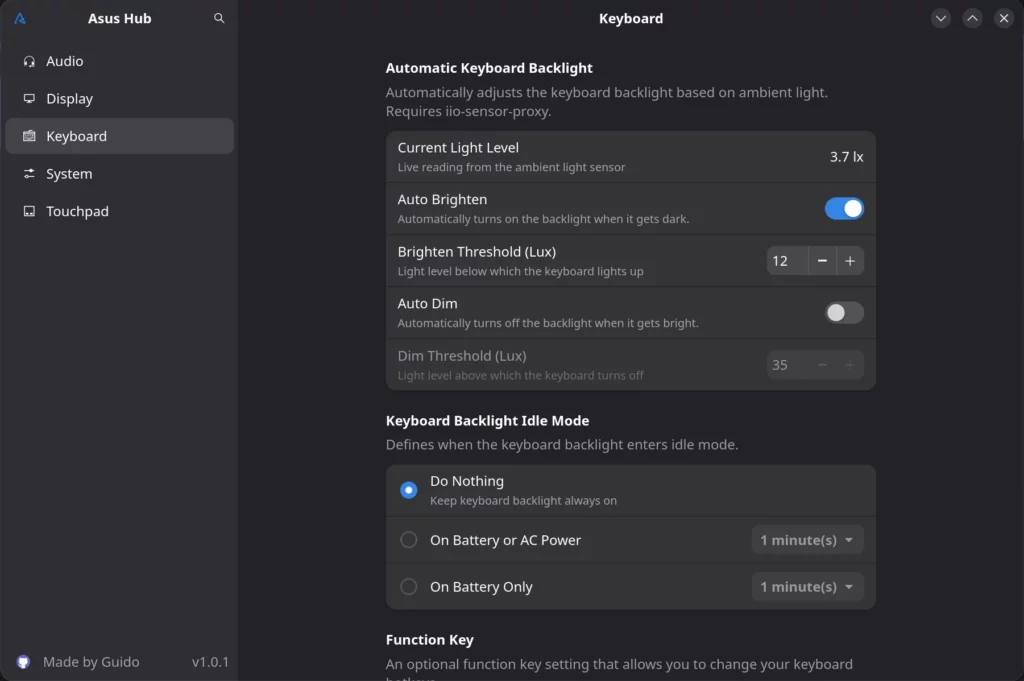This screenshot has height=681, width=1024.
Task: Click the monitor Display icon in sidebar
Action: point(29,99)
